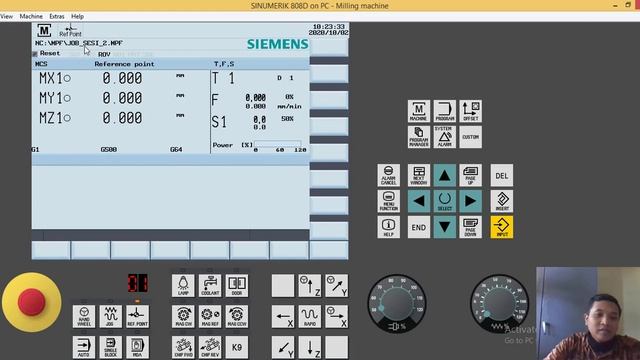Click the MAG CW magazine key
This screenshot has height=360, width=640.
click(x=183, y=316)
